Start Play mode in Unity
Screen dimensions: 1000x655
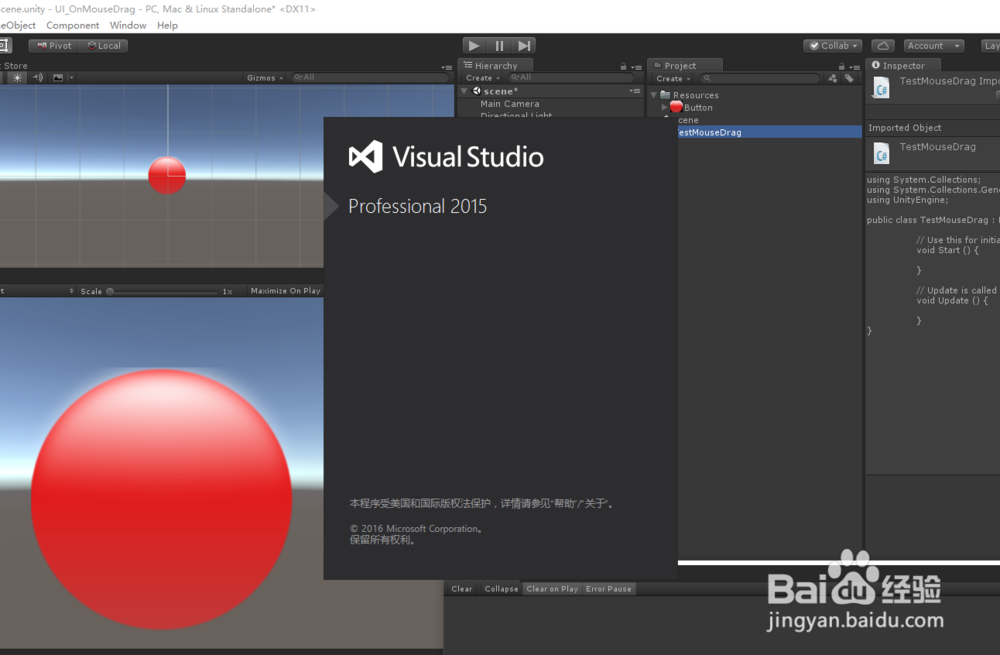[474, 45]
